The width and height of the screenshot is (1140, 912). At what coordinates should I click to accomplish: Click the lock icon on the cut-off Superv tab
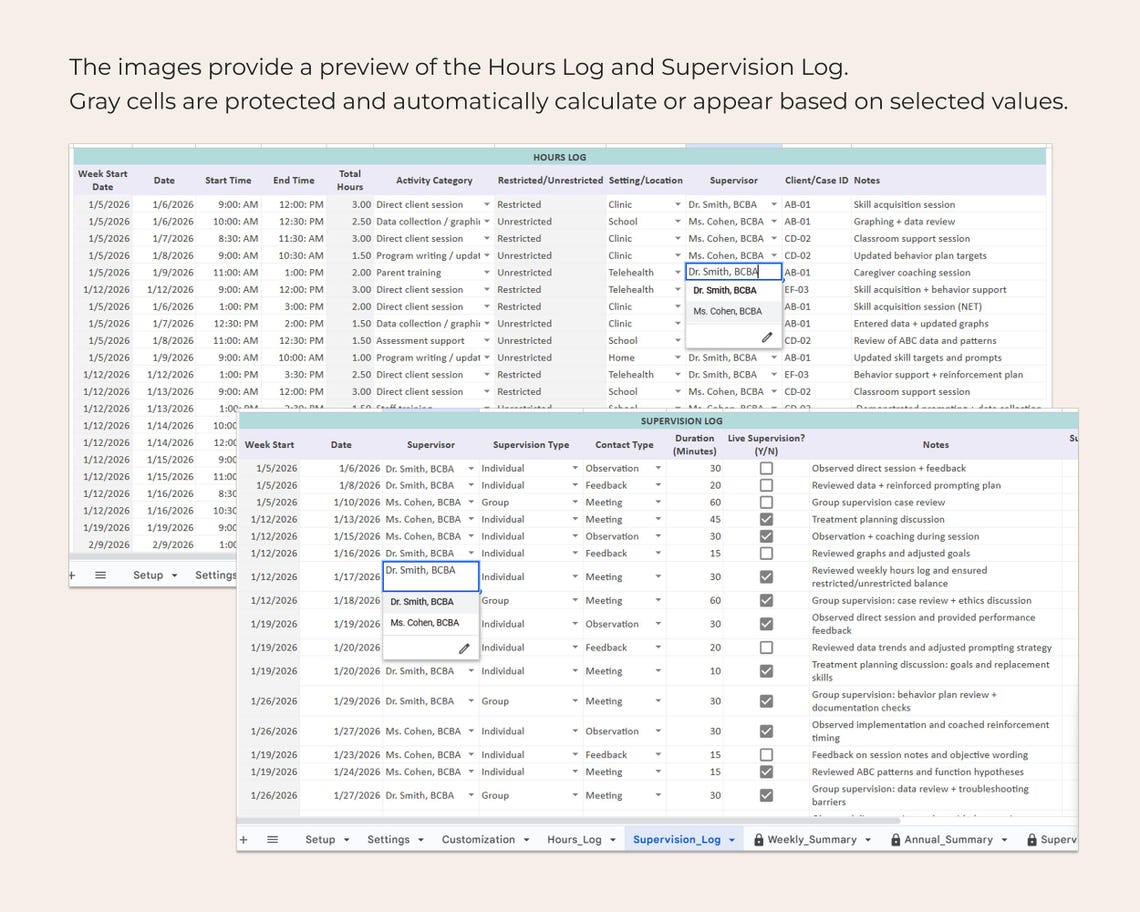click(1032, 839)
